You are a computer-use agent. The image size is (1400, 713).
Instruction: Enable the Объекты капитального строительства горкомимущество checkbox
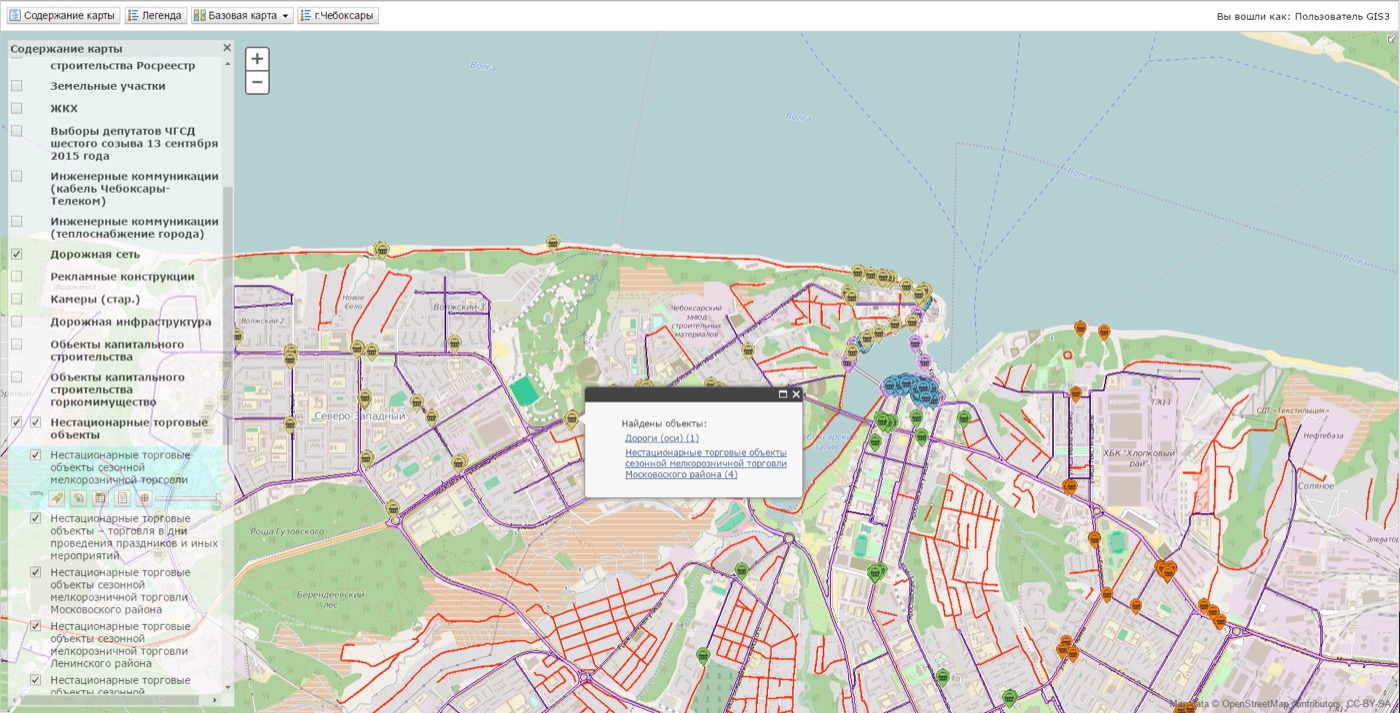pos(16,377)
